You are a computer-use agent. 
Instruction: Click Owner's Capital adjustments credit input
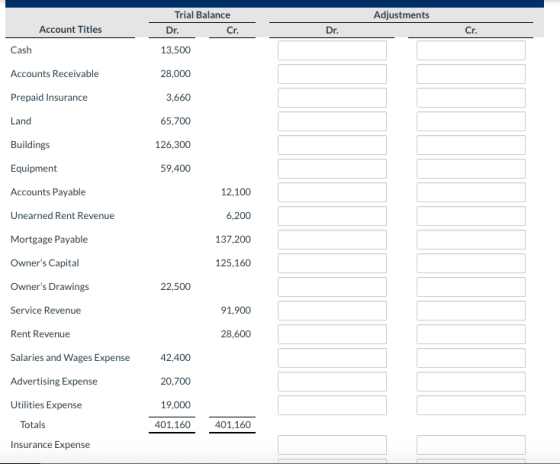coord(471,263)
